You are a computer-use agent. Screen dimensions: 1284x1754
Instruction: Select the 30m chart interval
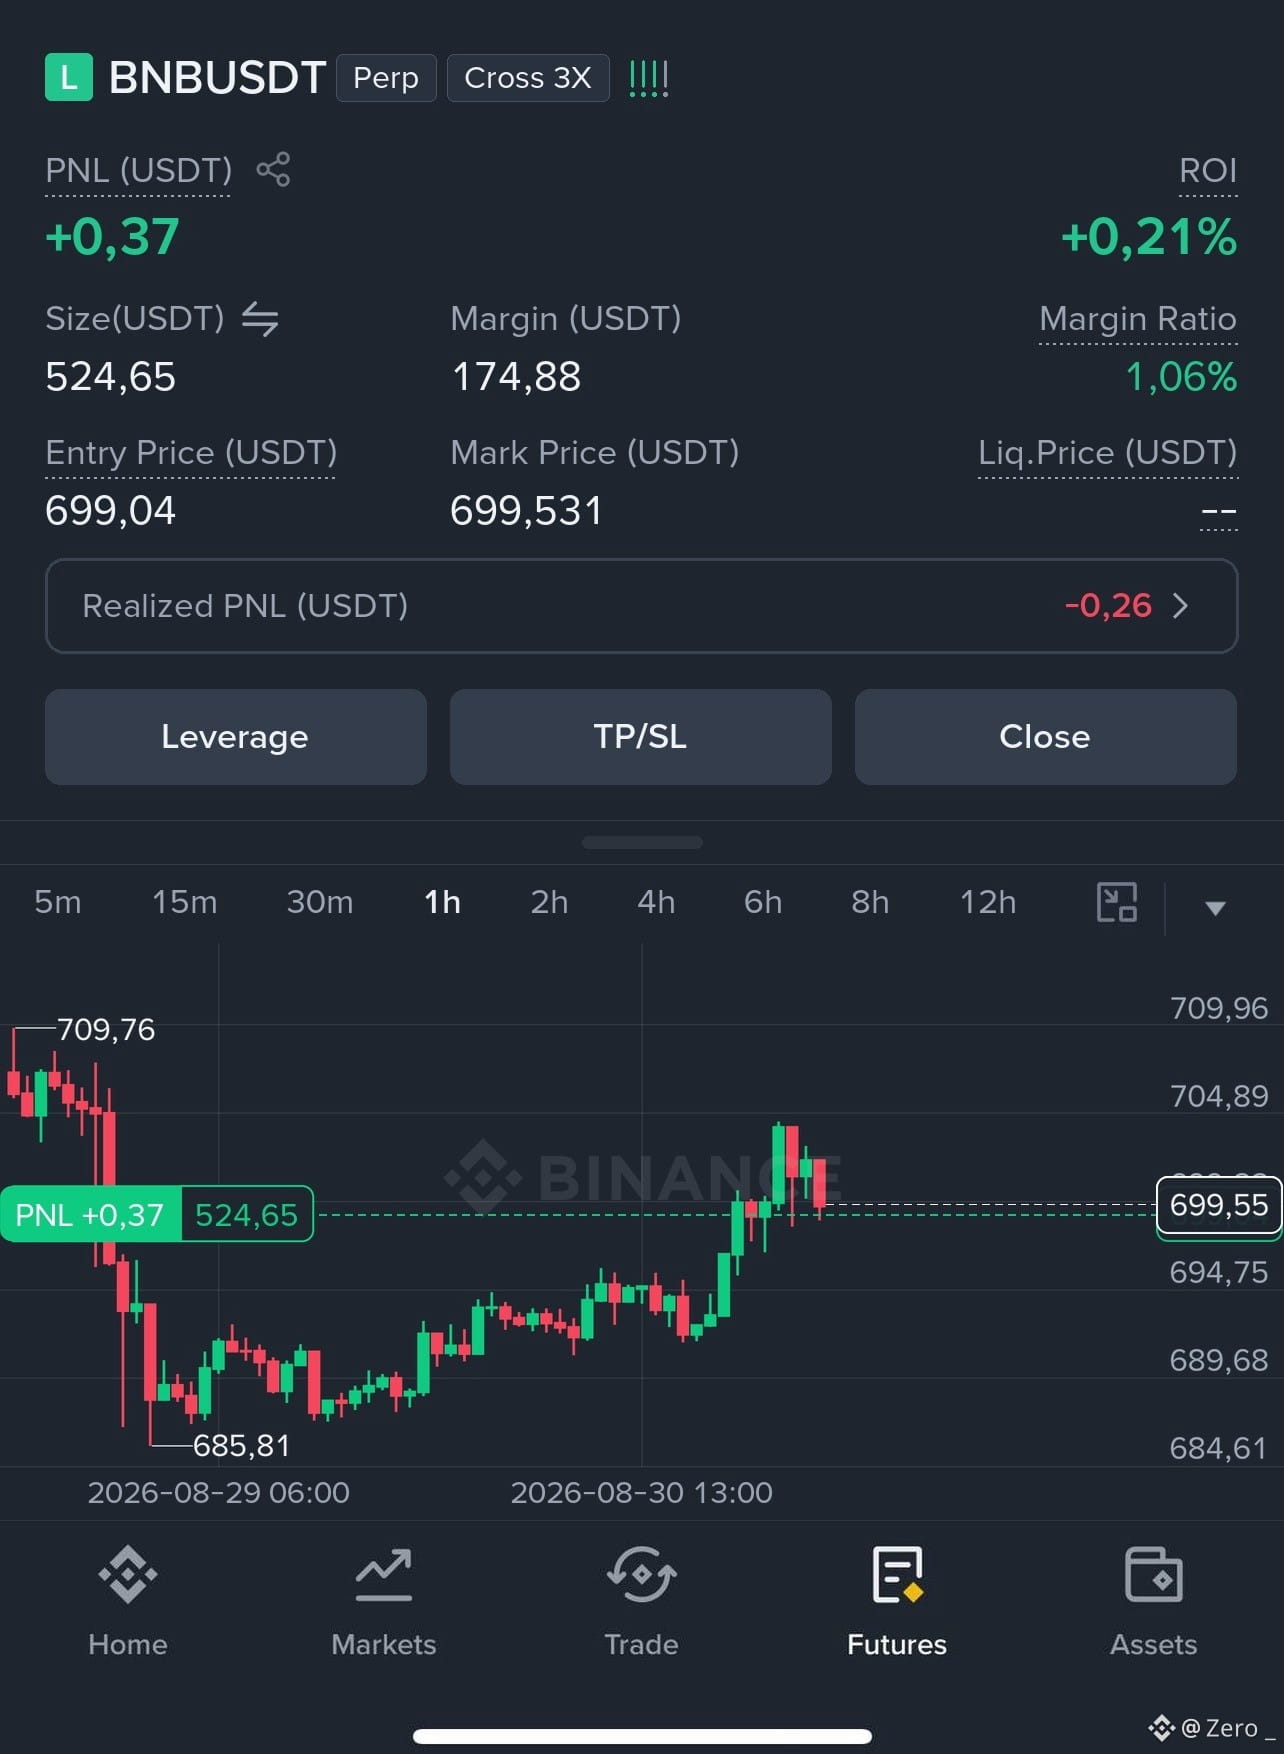click(x=320, y=902)
